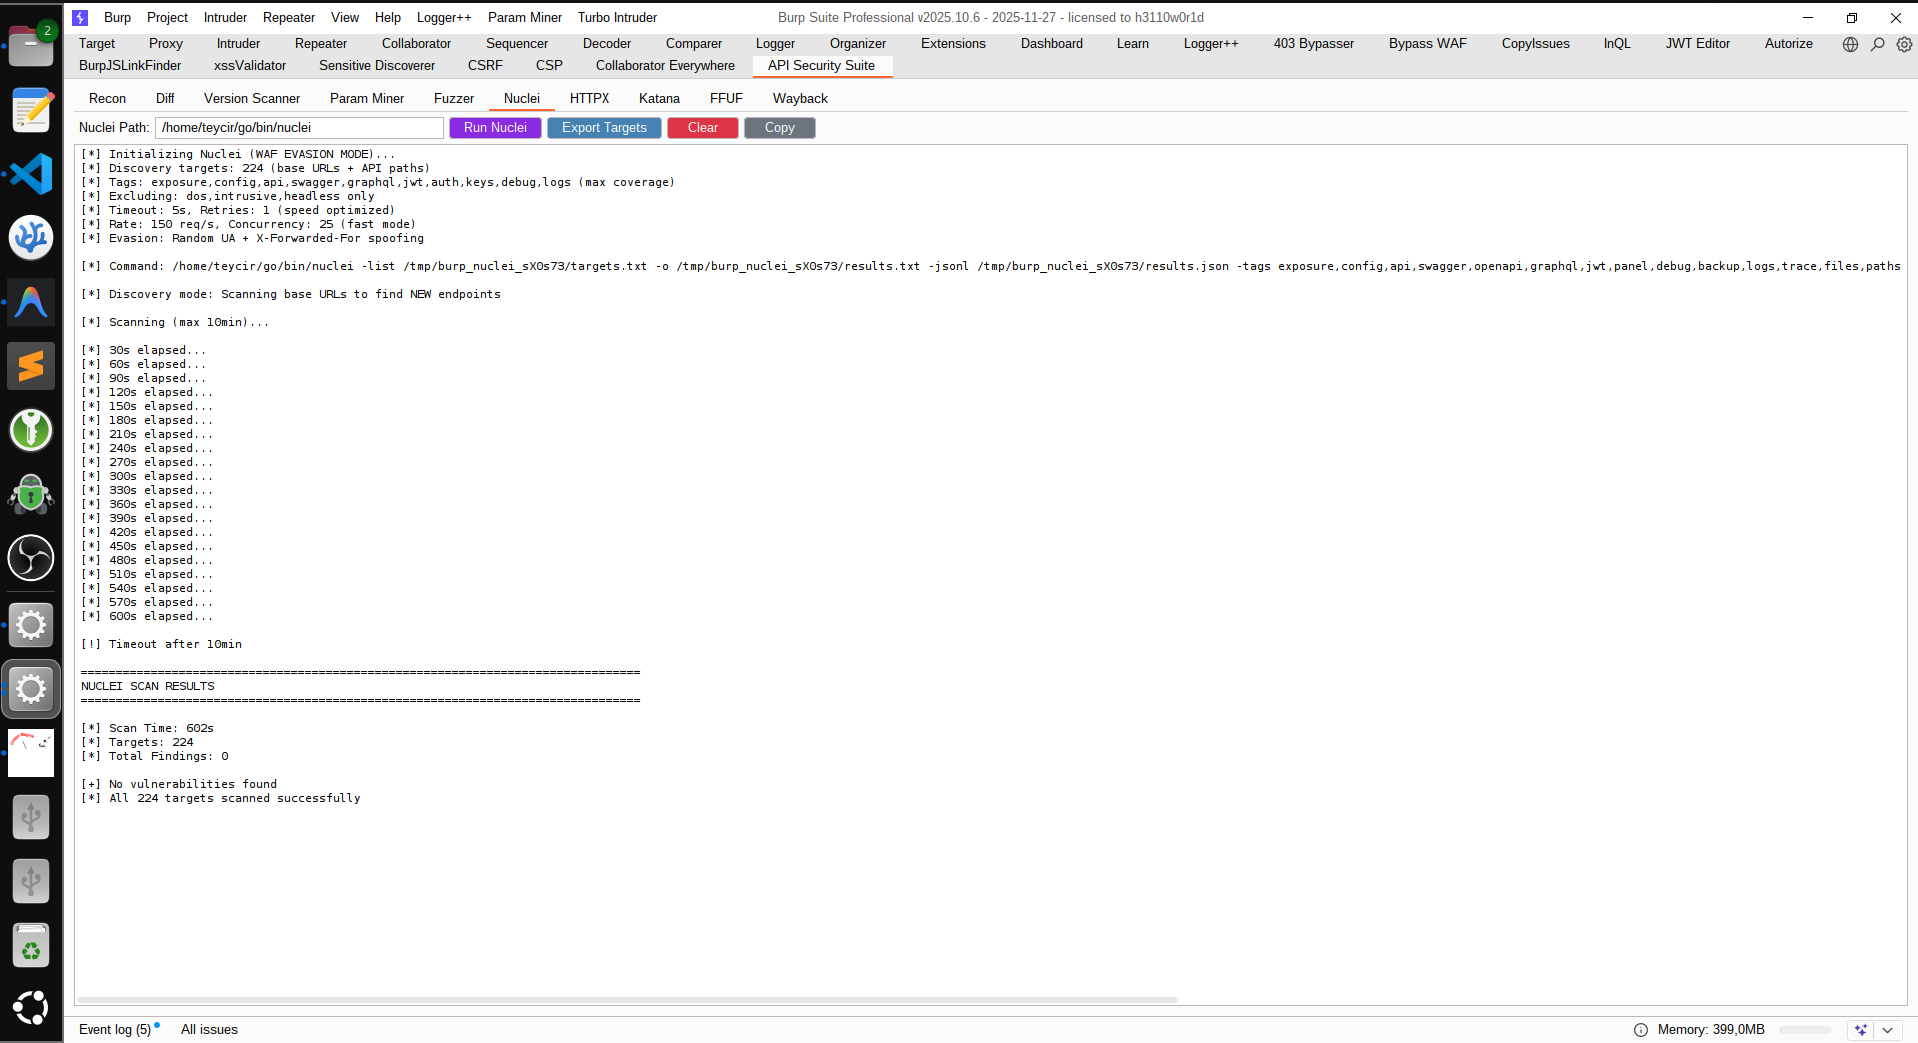The width and height of the screenshot is (1918, 1043).
Task: Switch to the FFUF sub-tab
Action: point(726,98)
